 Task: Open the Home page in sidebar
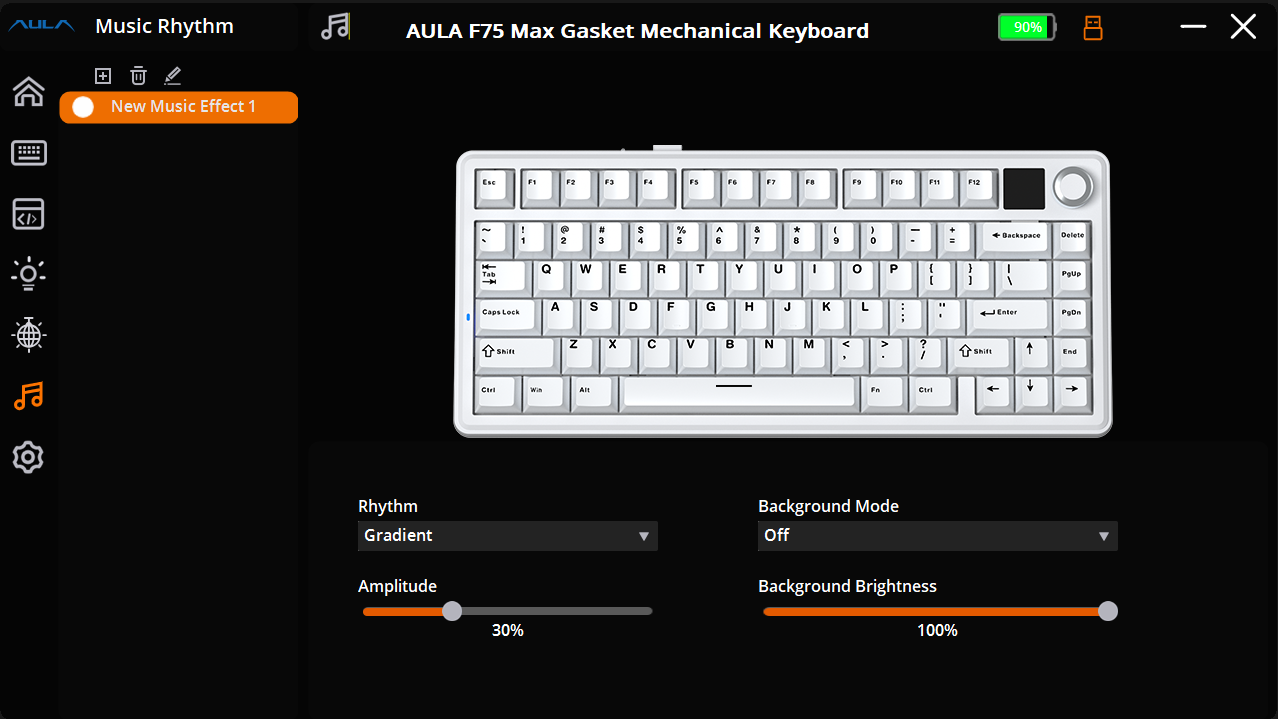point(28,92)
